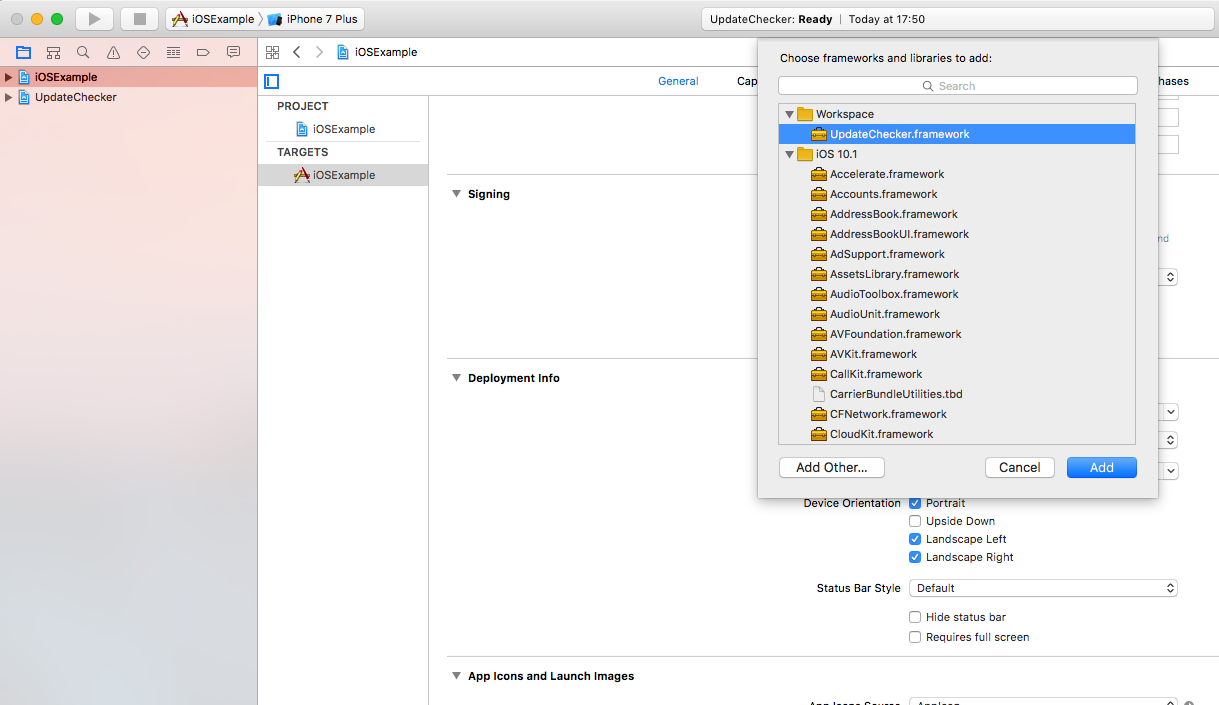The width and height of the screenshot is (1219, 705).
Task: Cancel the framework picker dialog
Action: pyautogui.click(x=1019, y=467)
